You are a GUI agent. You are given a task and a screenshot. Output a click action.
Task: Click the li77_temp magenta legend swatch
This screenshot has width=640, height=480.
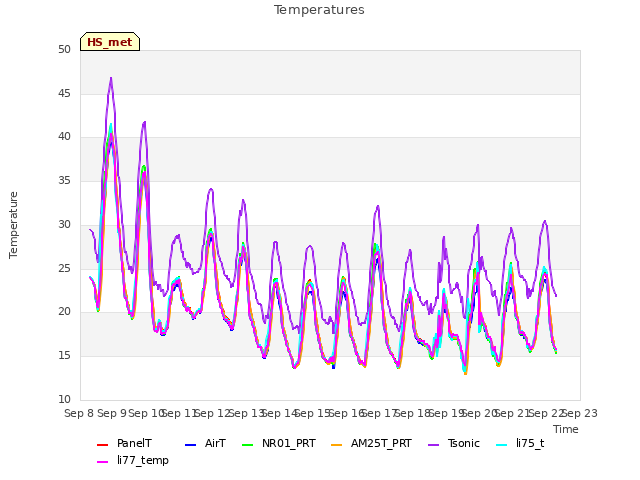[x=102, y=462]
